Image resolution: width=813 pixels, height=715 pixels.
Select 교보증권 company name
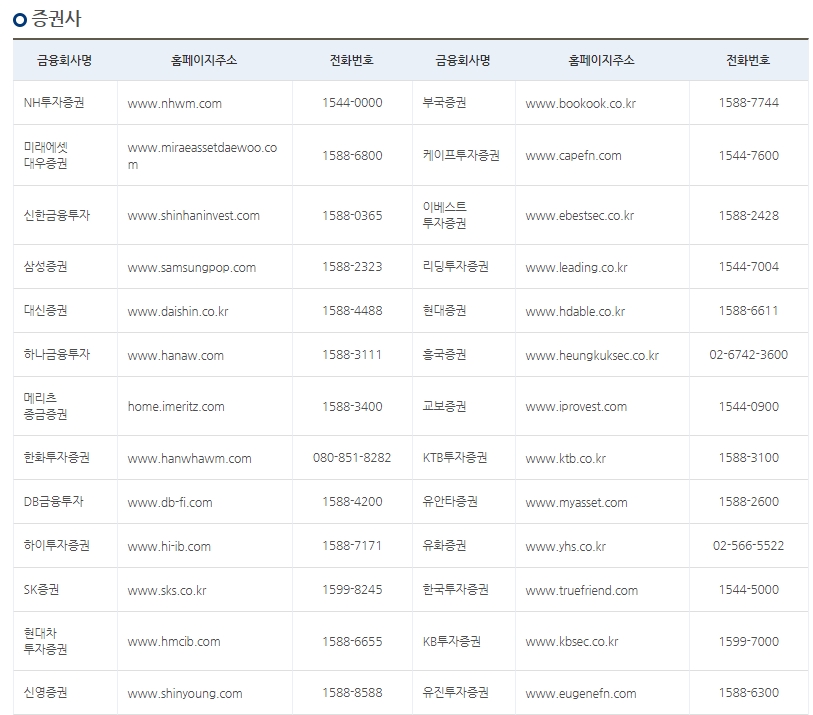(x=444, y=406)
